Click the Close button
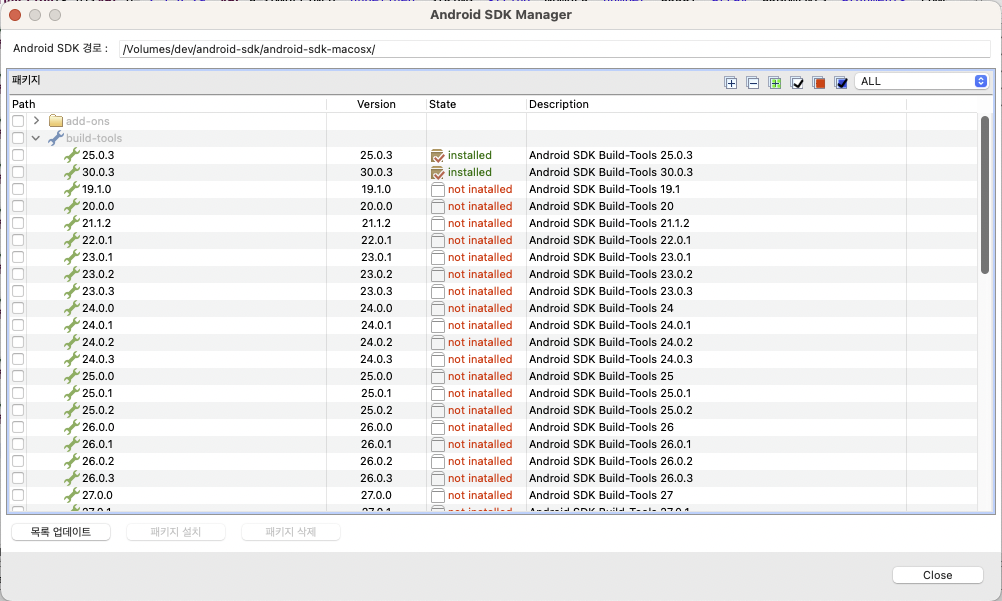The width and height of the screenshot is (1002, 601). click(x=937, y=575)
